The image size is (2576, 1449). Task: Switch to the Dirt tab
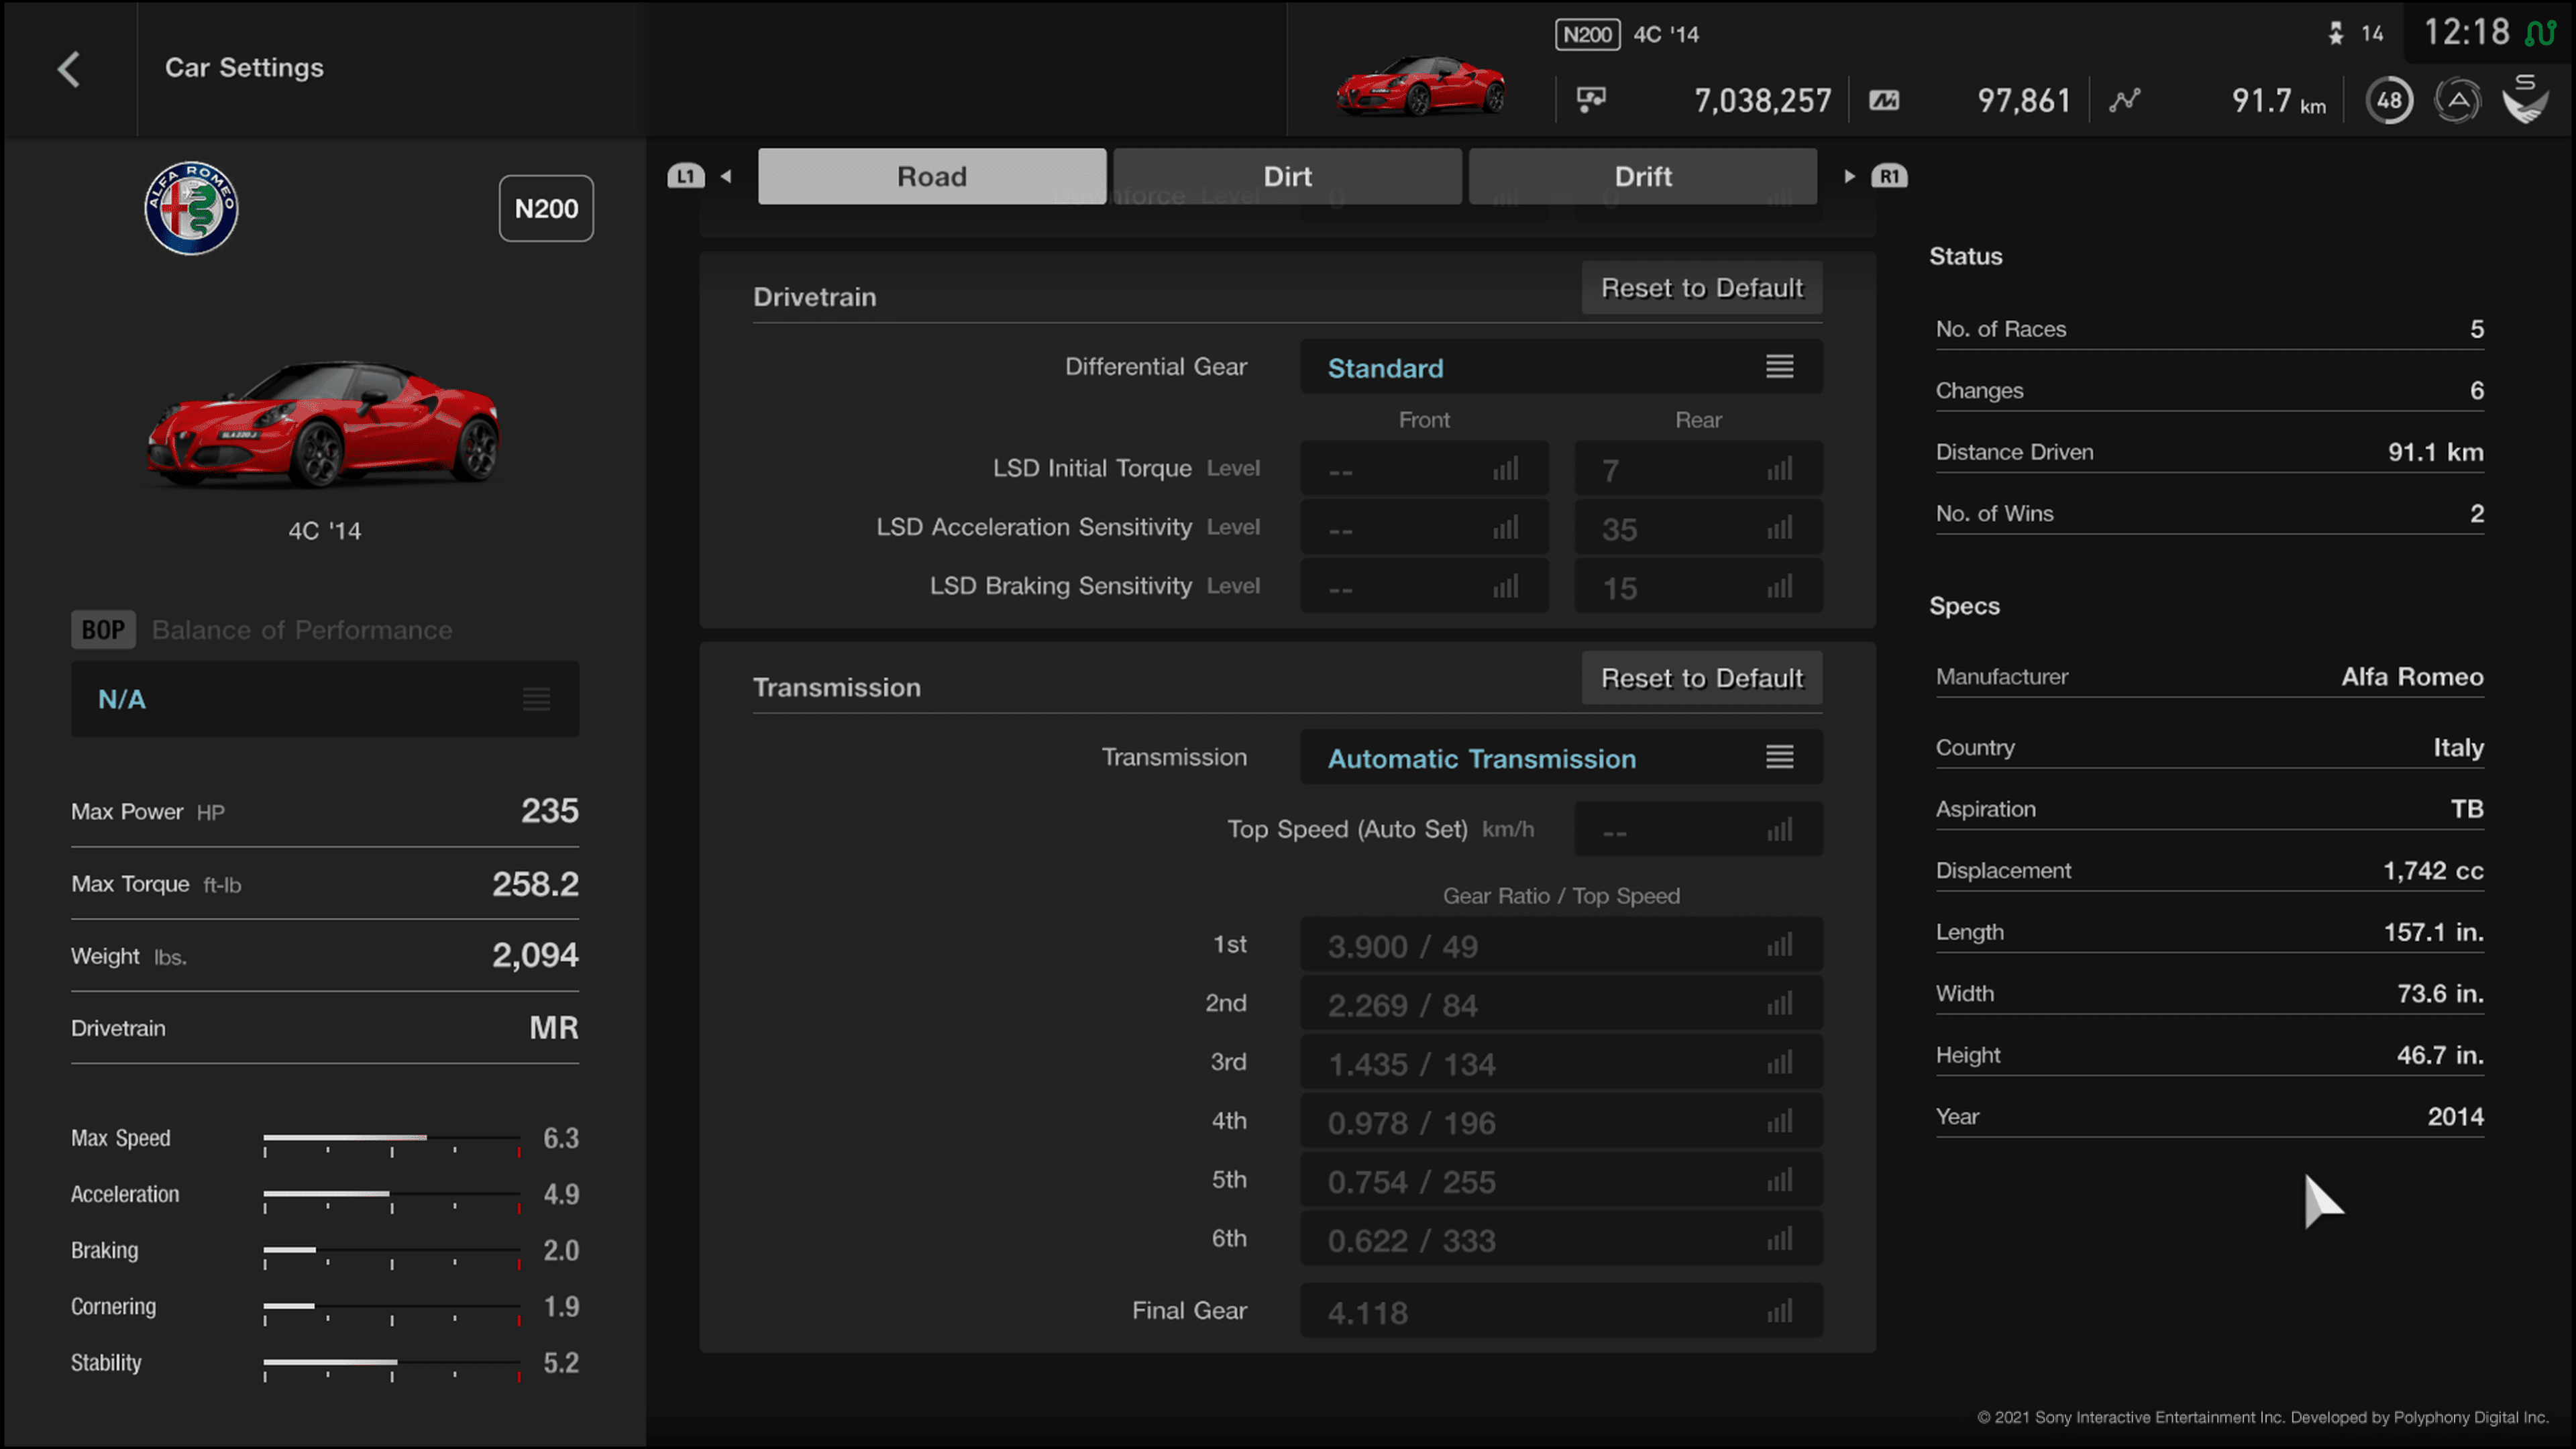click(1287, 176)
